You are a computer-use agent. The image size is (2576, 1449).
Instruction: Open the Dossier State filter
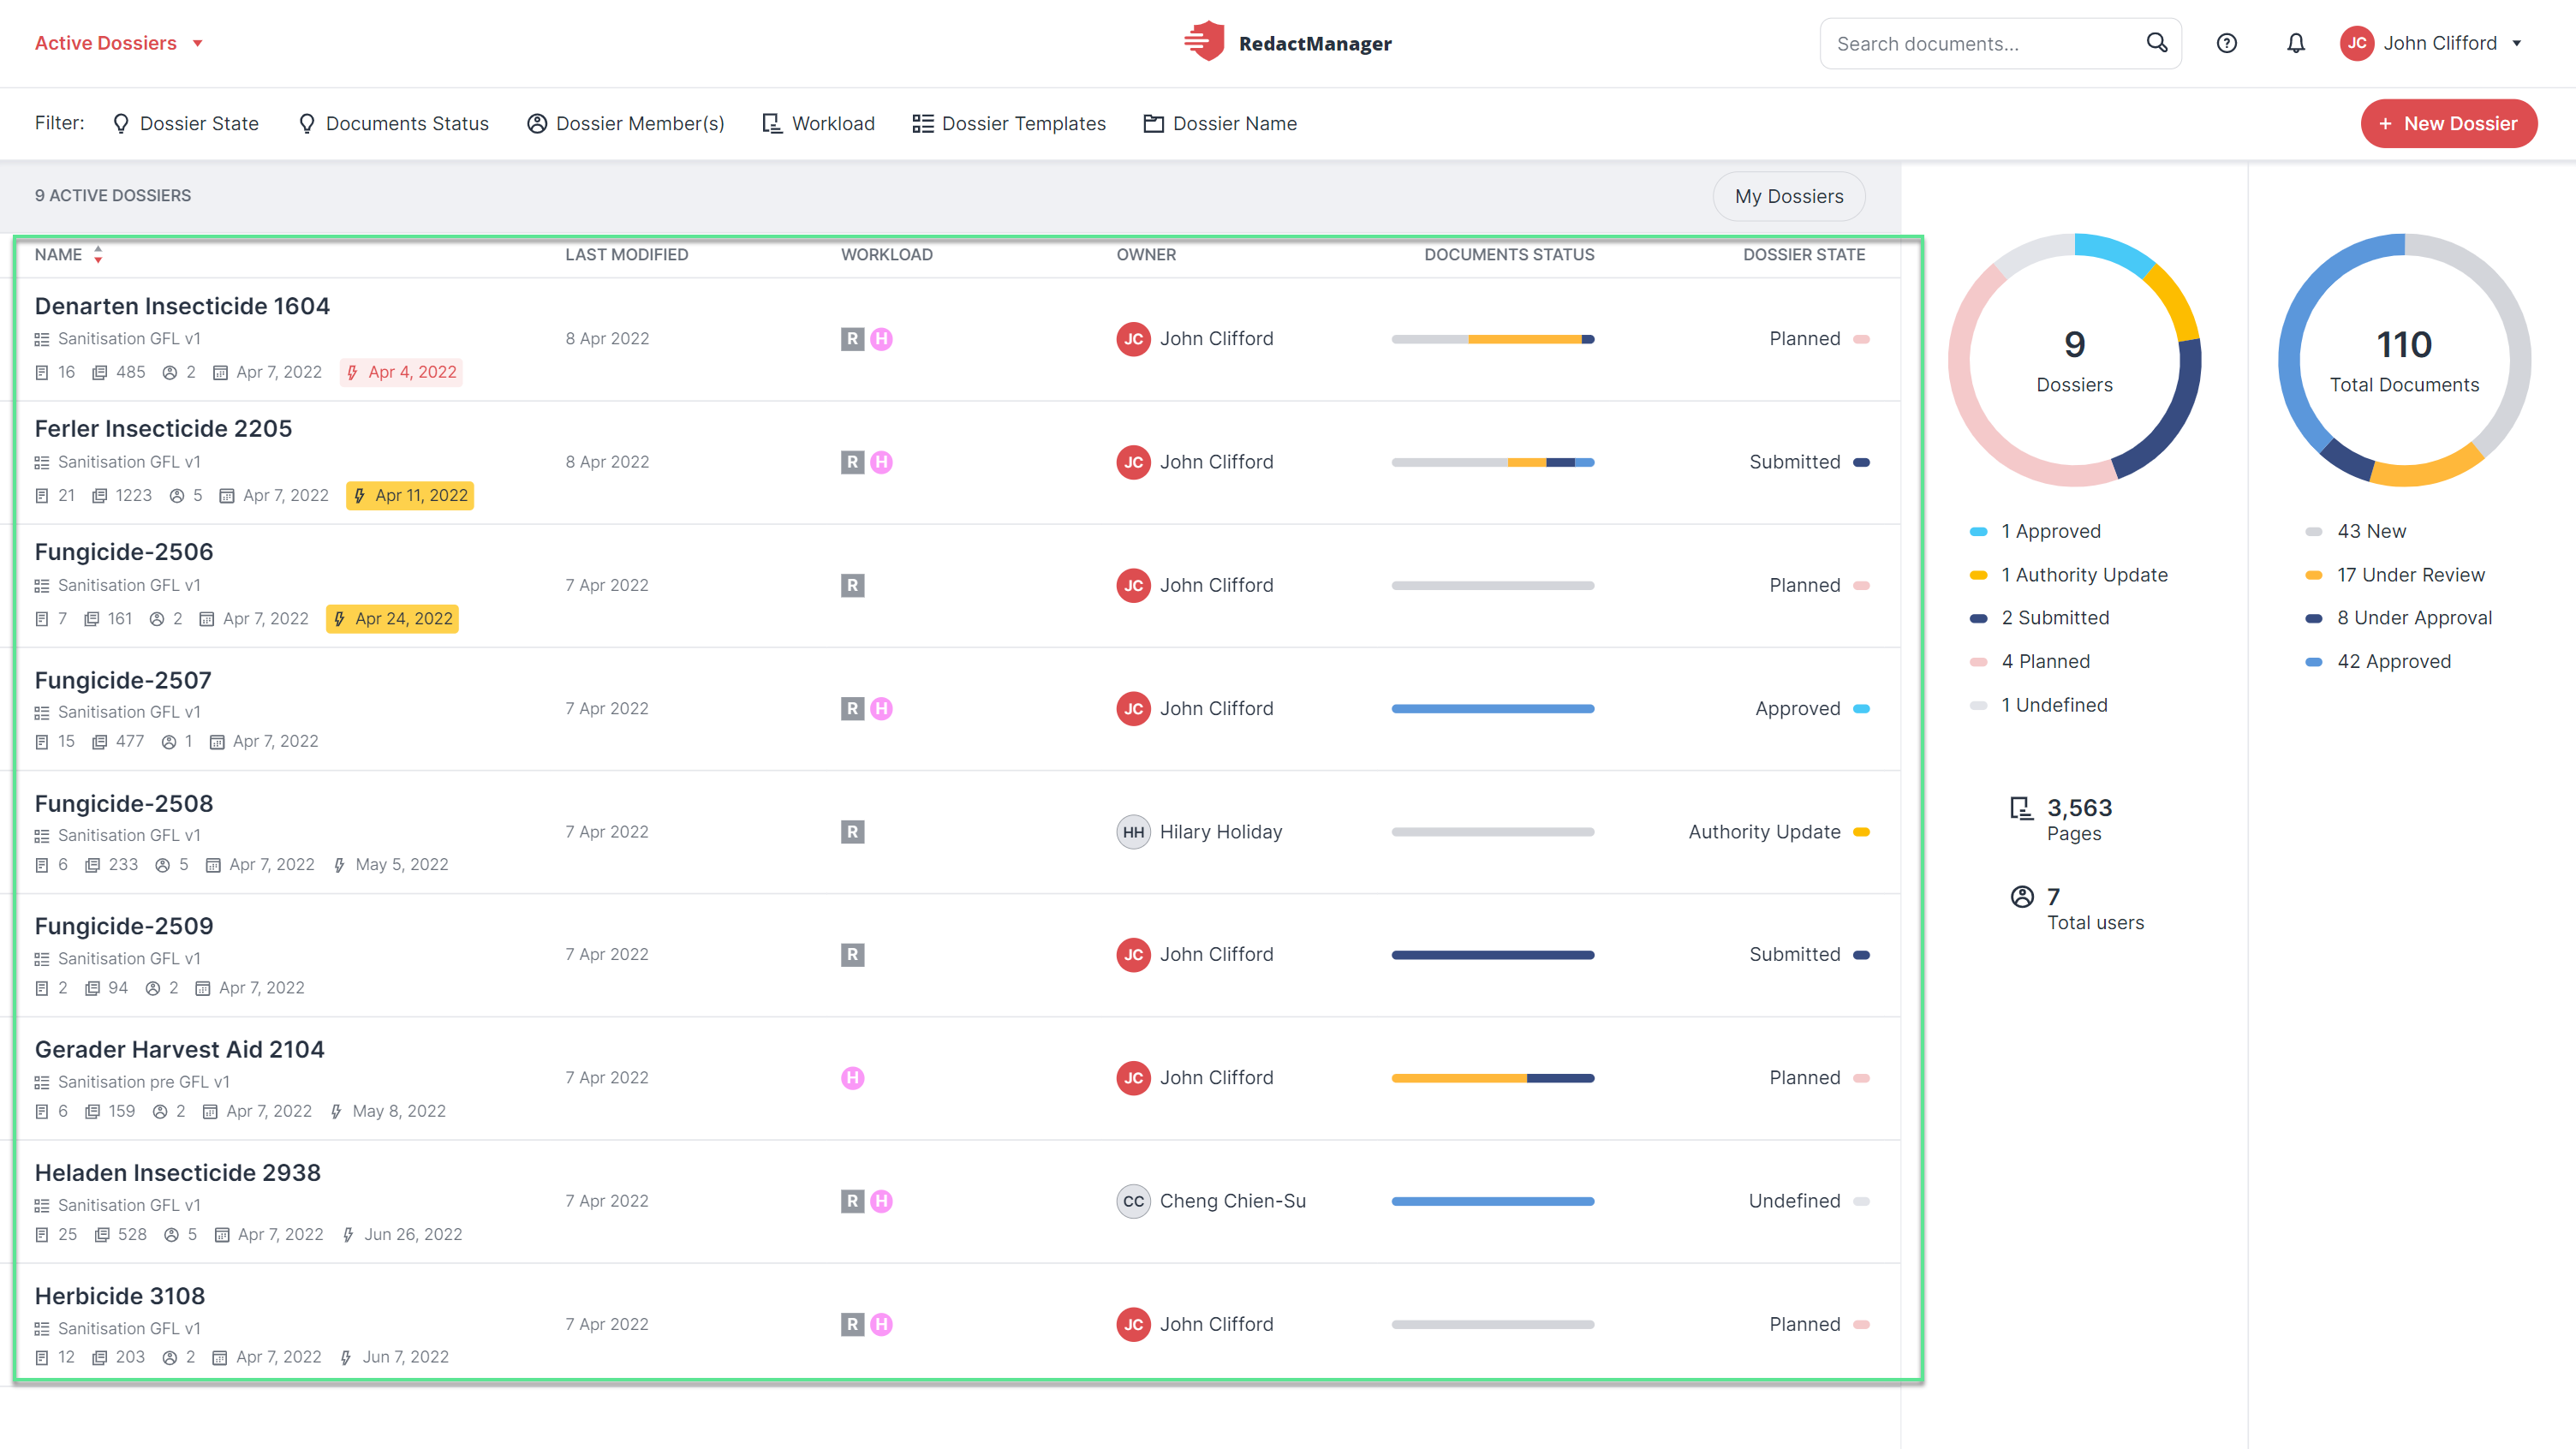tap(185, 123)
